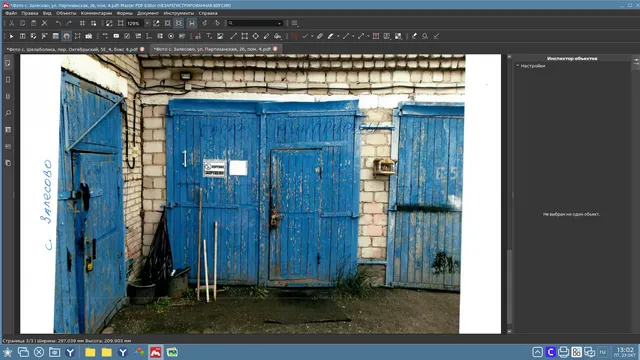Open the Вид menu
Viewport: 640px width, 360px height.
(47, 13)
